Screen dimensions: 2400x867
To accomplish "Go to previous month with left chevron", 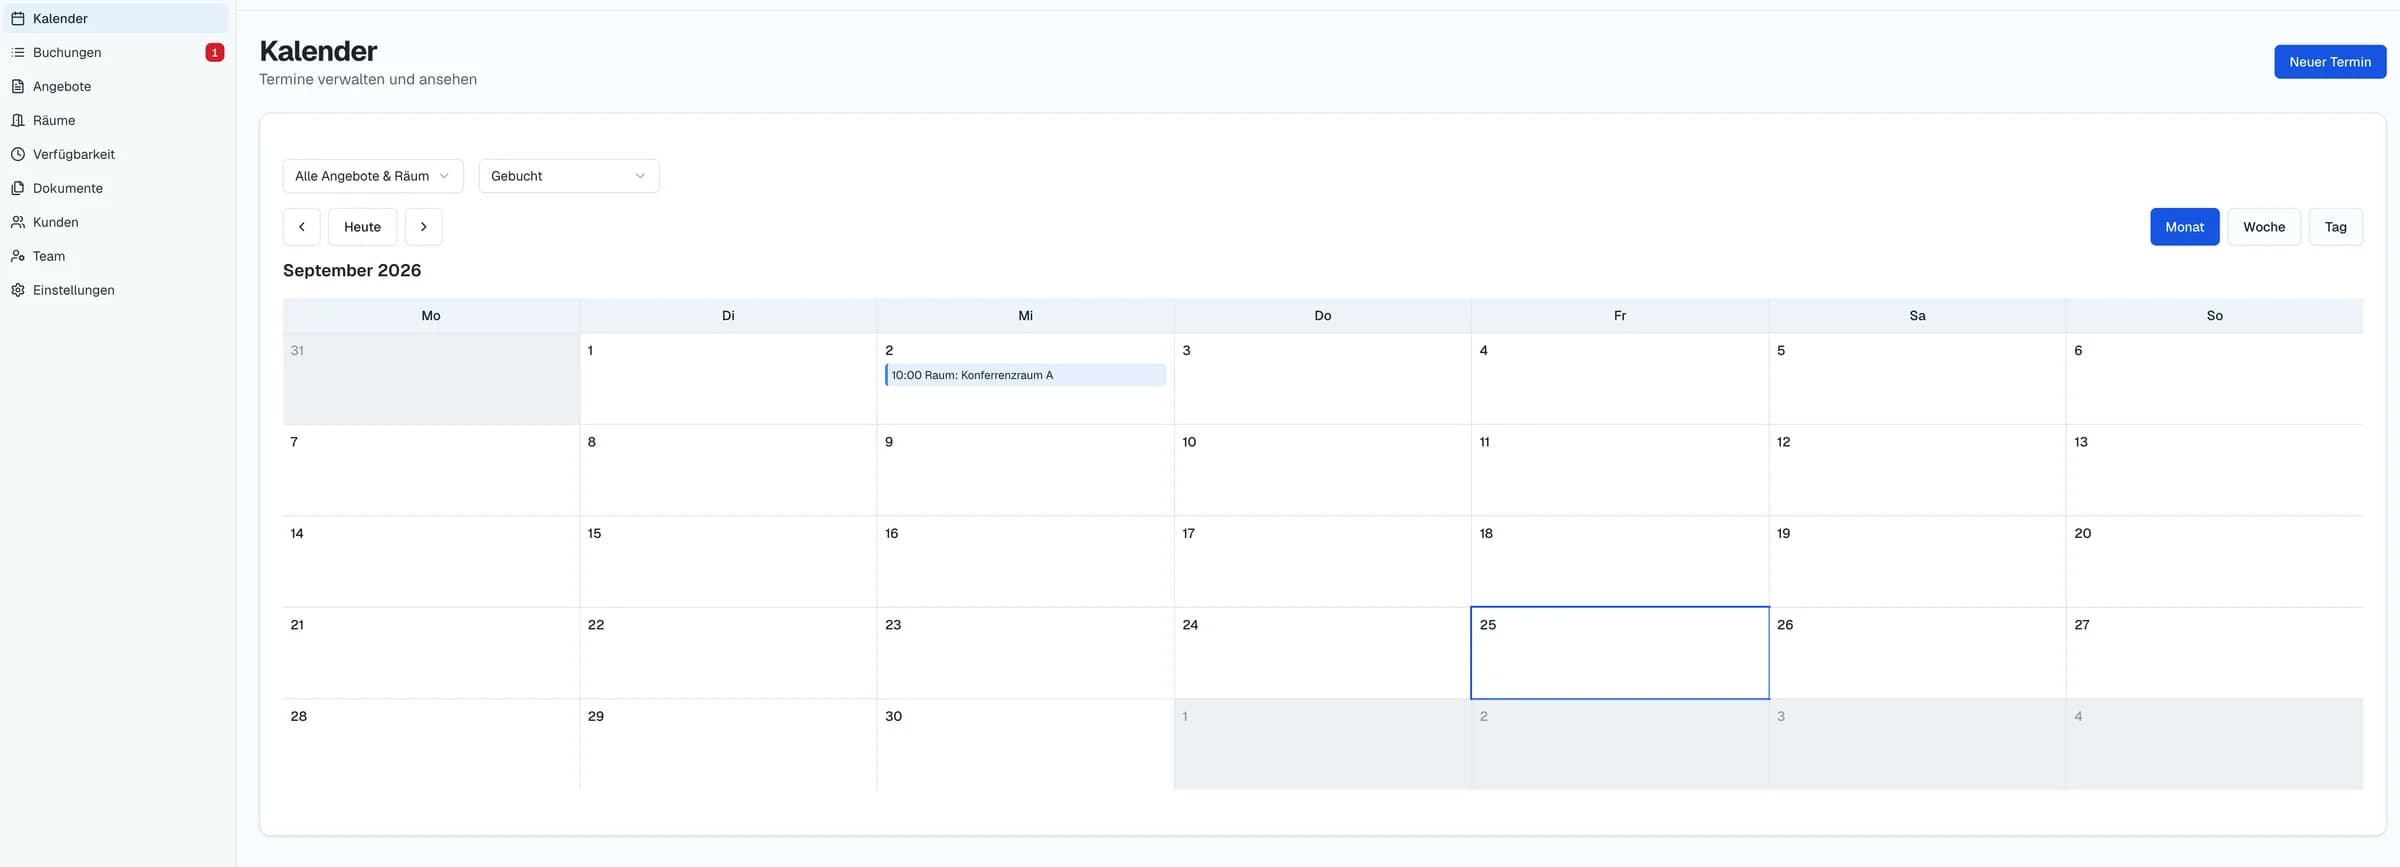I will 302,227.
